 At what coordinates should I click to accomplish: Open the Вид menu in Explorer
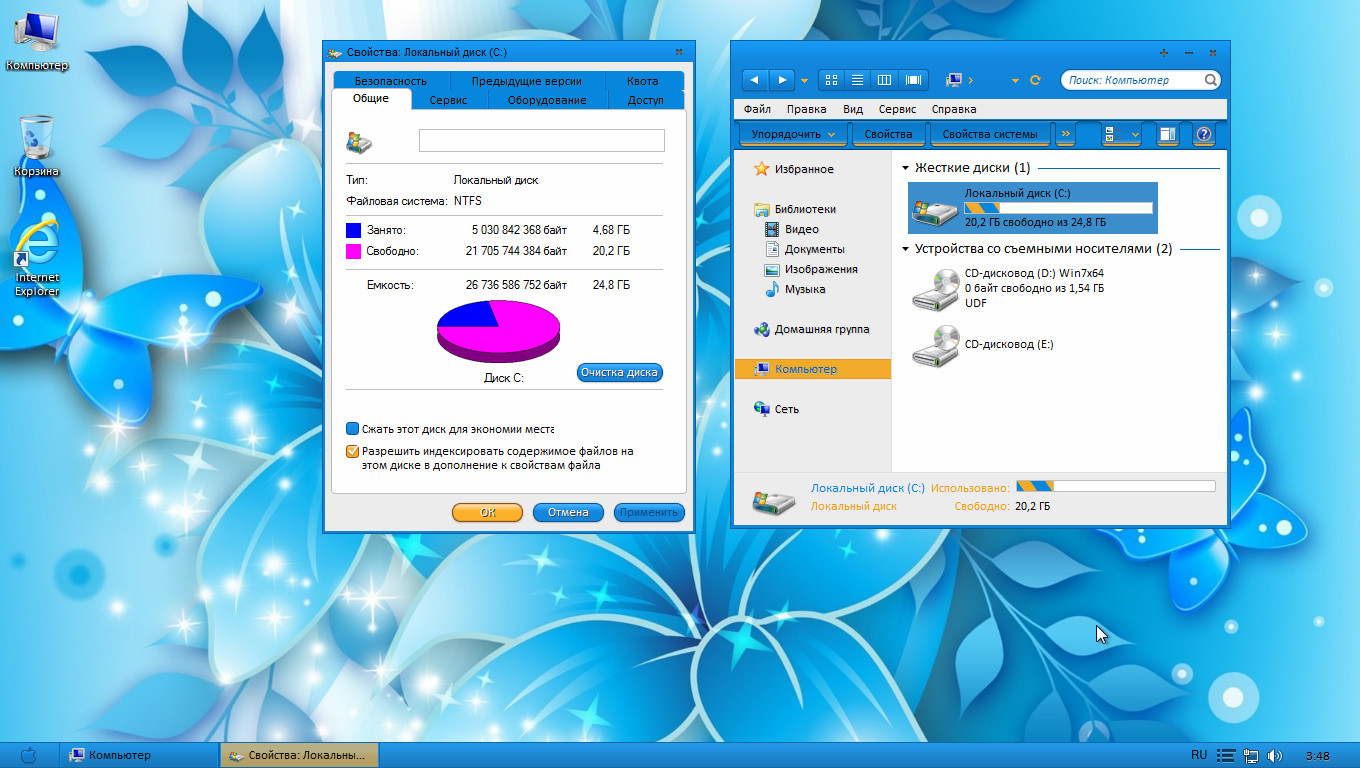coord(852,109)
